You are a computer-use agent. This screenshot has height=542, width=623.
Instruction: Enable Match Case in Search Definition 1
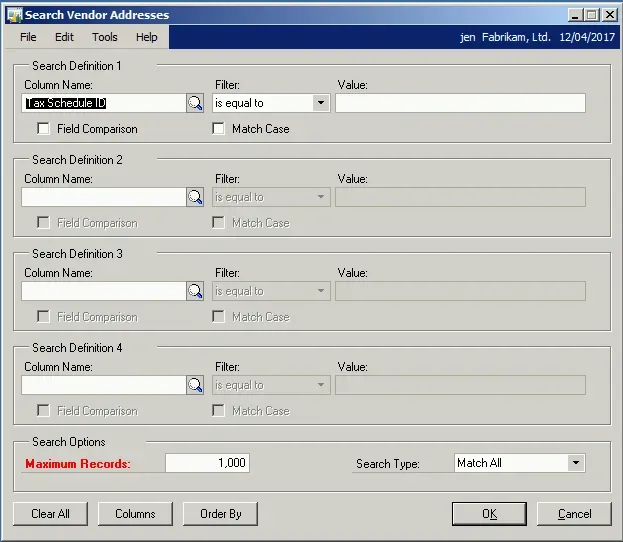click(x=219, y=129)
